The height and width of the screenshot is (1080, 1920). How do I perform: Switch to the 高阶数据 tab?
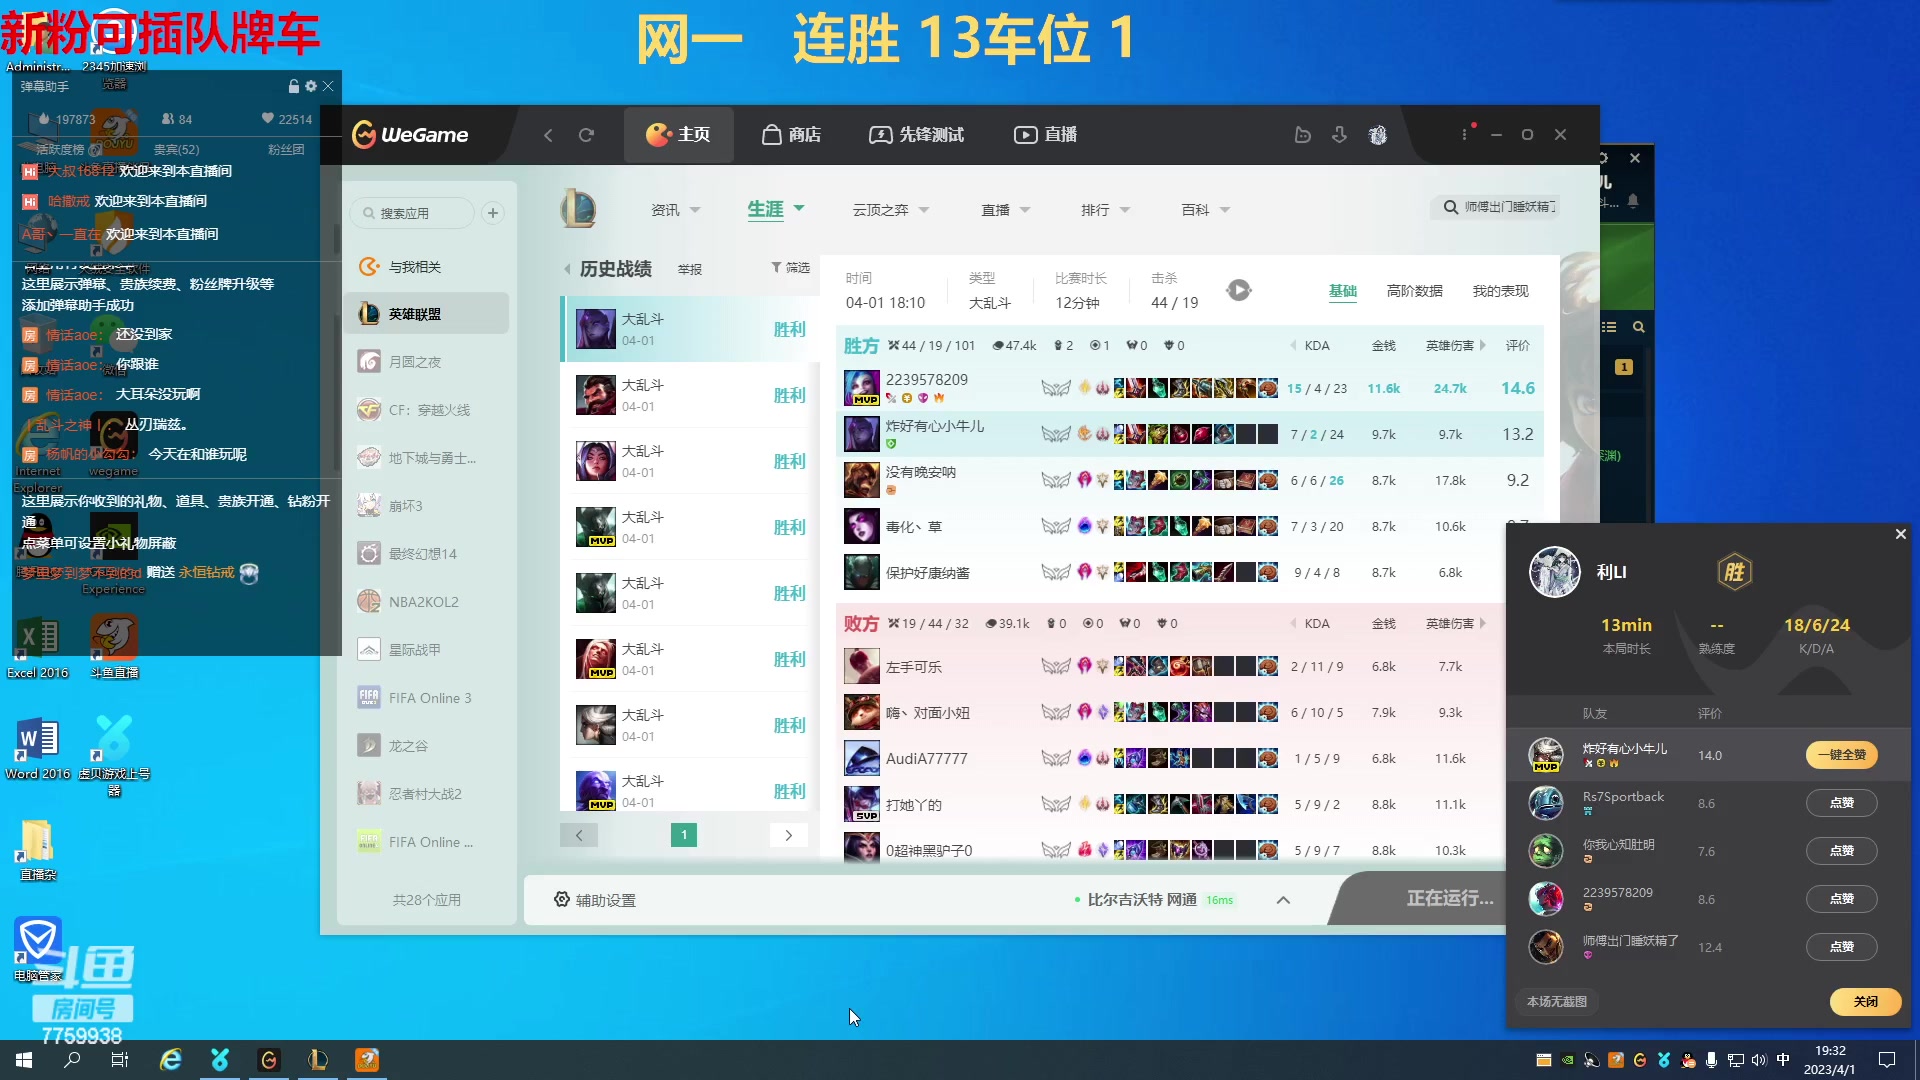click(1414, 291)
